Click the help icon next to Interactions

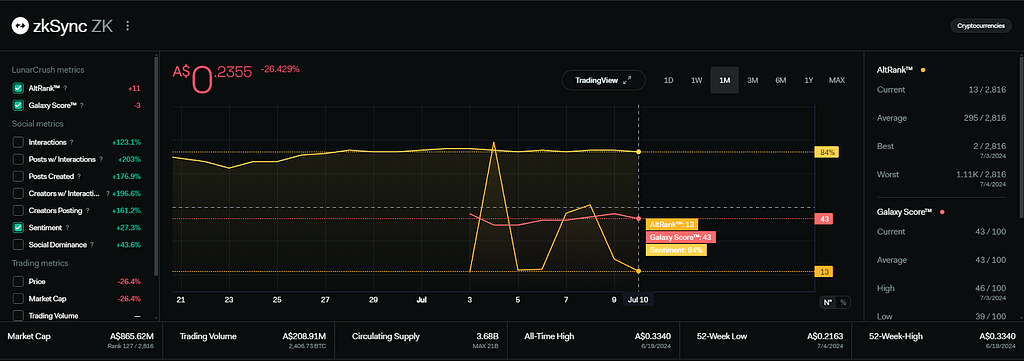coord(71,142)
